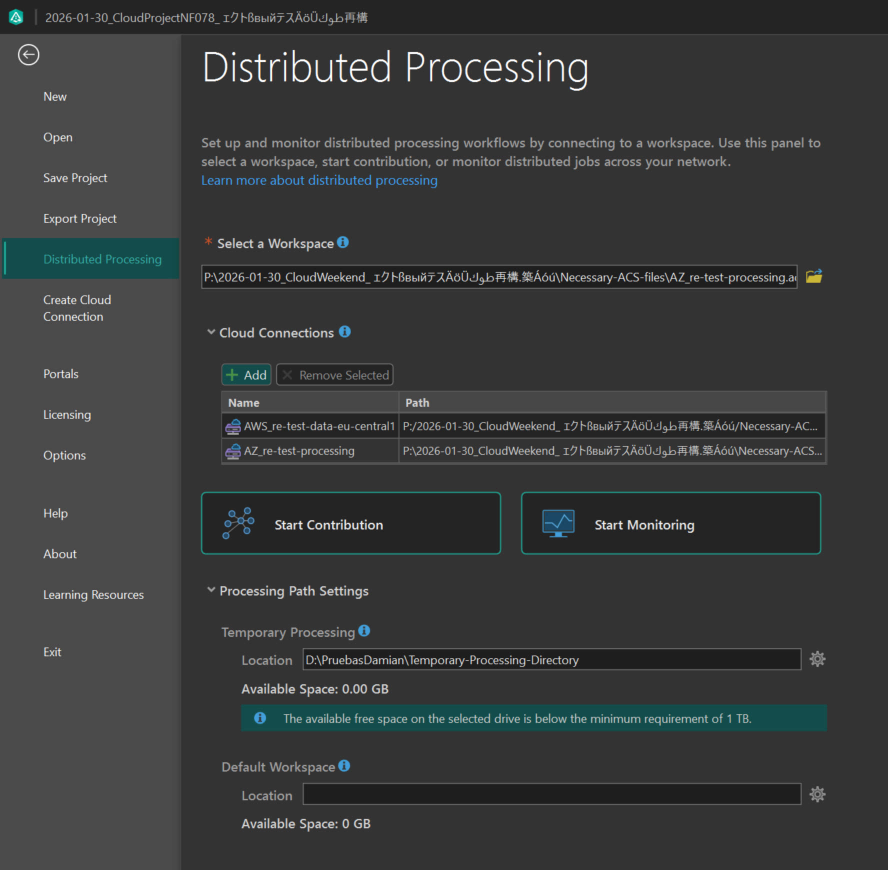Click the Start Monitoring monitor icon

point(558,523)
